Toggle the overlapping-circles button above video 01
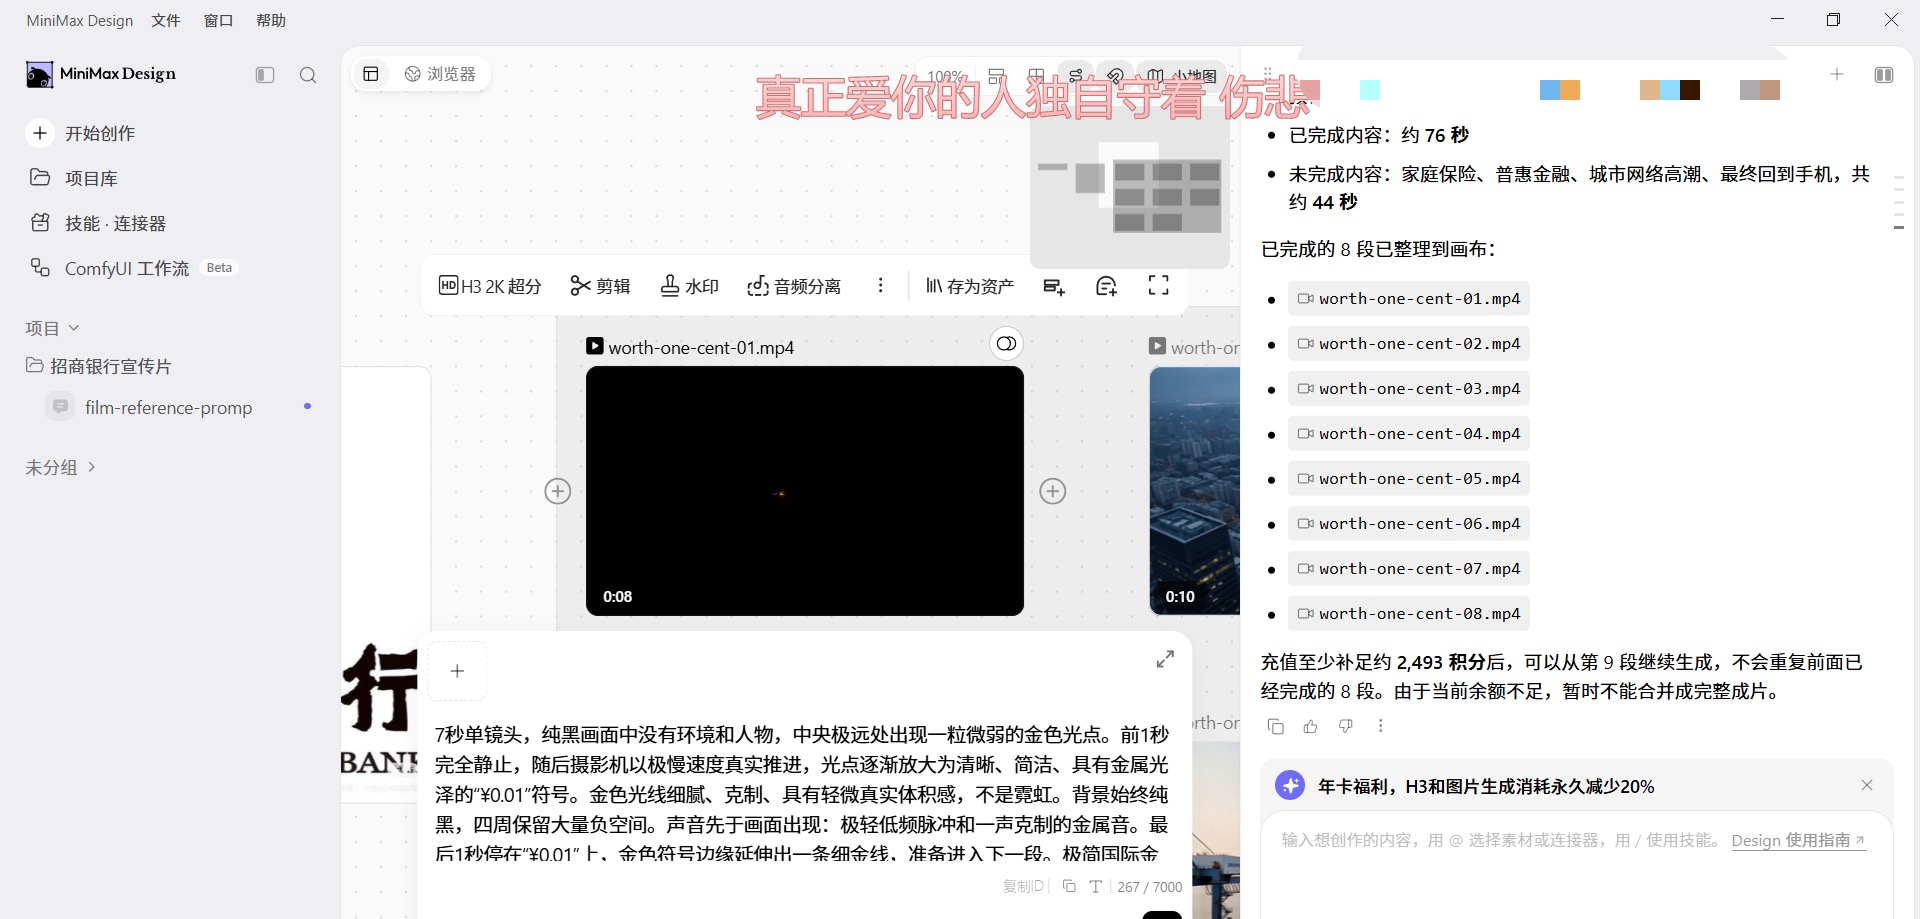The height and width of the screenshot is (919, 1920). click(1006, 344)
